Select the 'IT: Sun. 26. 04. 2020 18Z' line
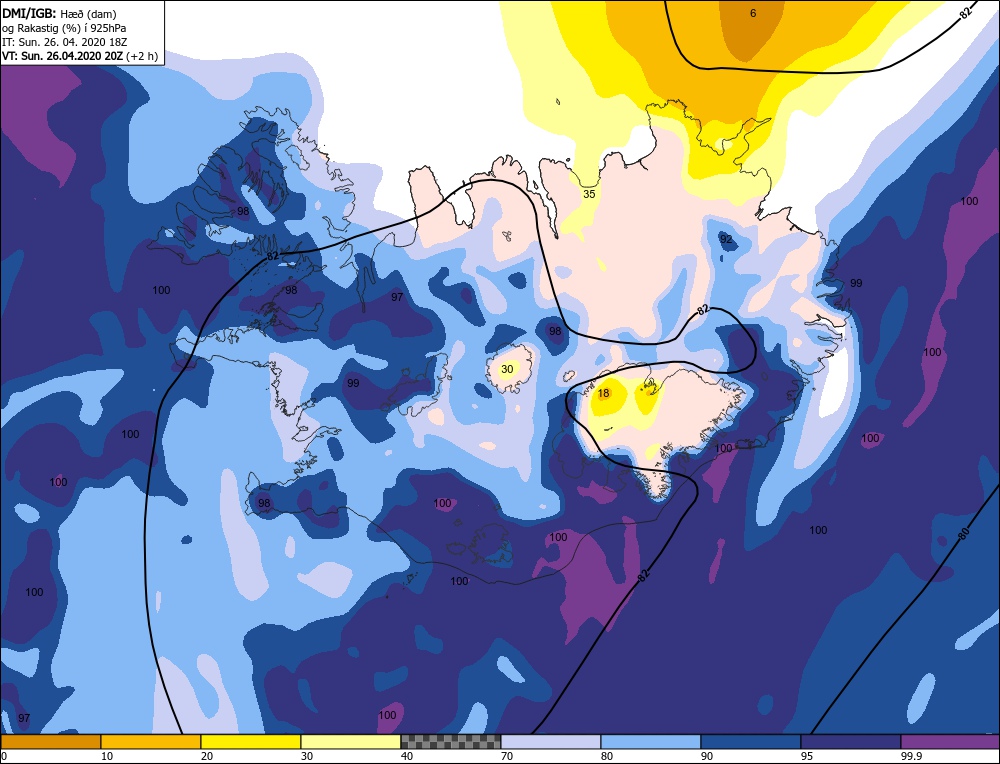Screen dimensions: 1000x764 pyautogui.click(x=64, y=41)
